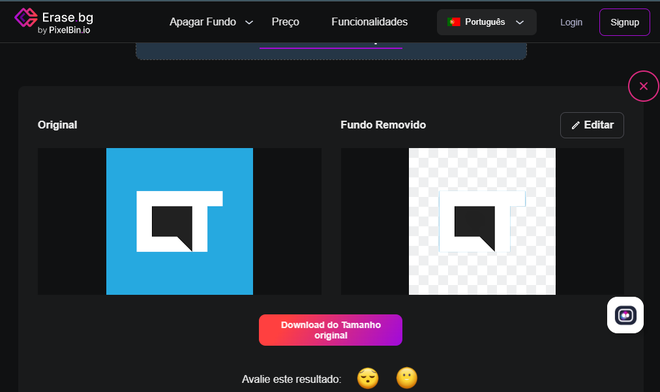Click the Login link
Image resolution: width=660 pixels, height=392 pixels.
[571, 22]
